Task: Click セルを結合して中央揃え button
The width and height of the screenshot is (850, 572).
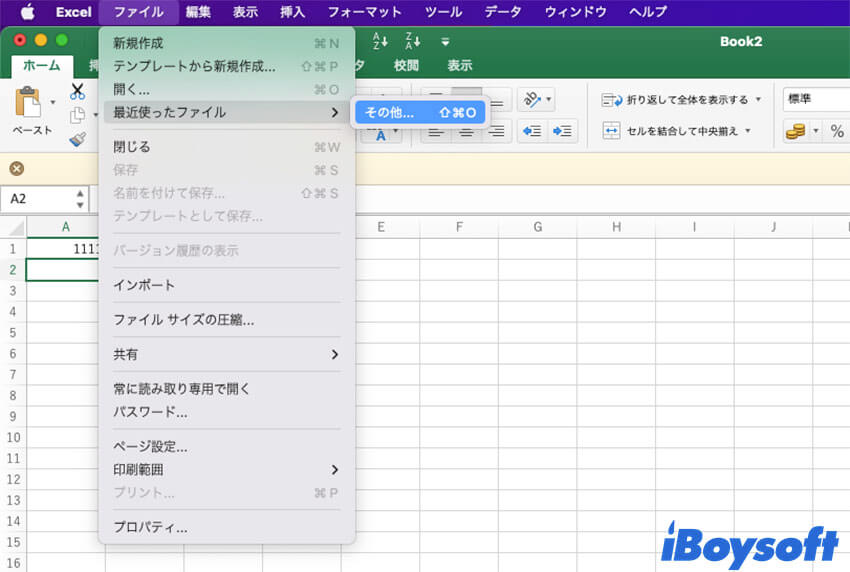Action: click(x=670, y=131)
